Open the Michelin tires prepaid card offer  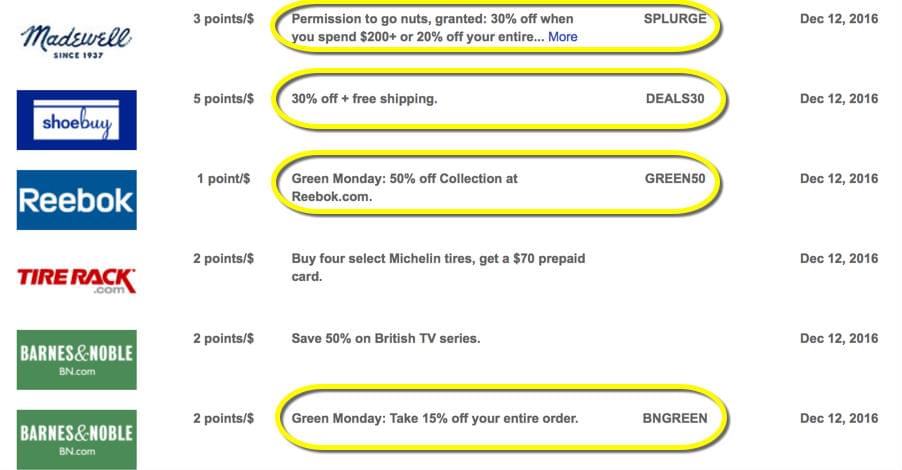pyautogui.click(x=438, y=268)
